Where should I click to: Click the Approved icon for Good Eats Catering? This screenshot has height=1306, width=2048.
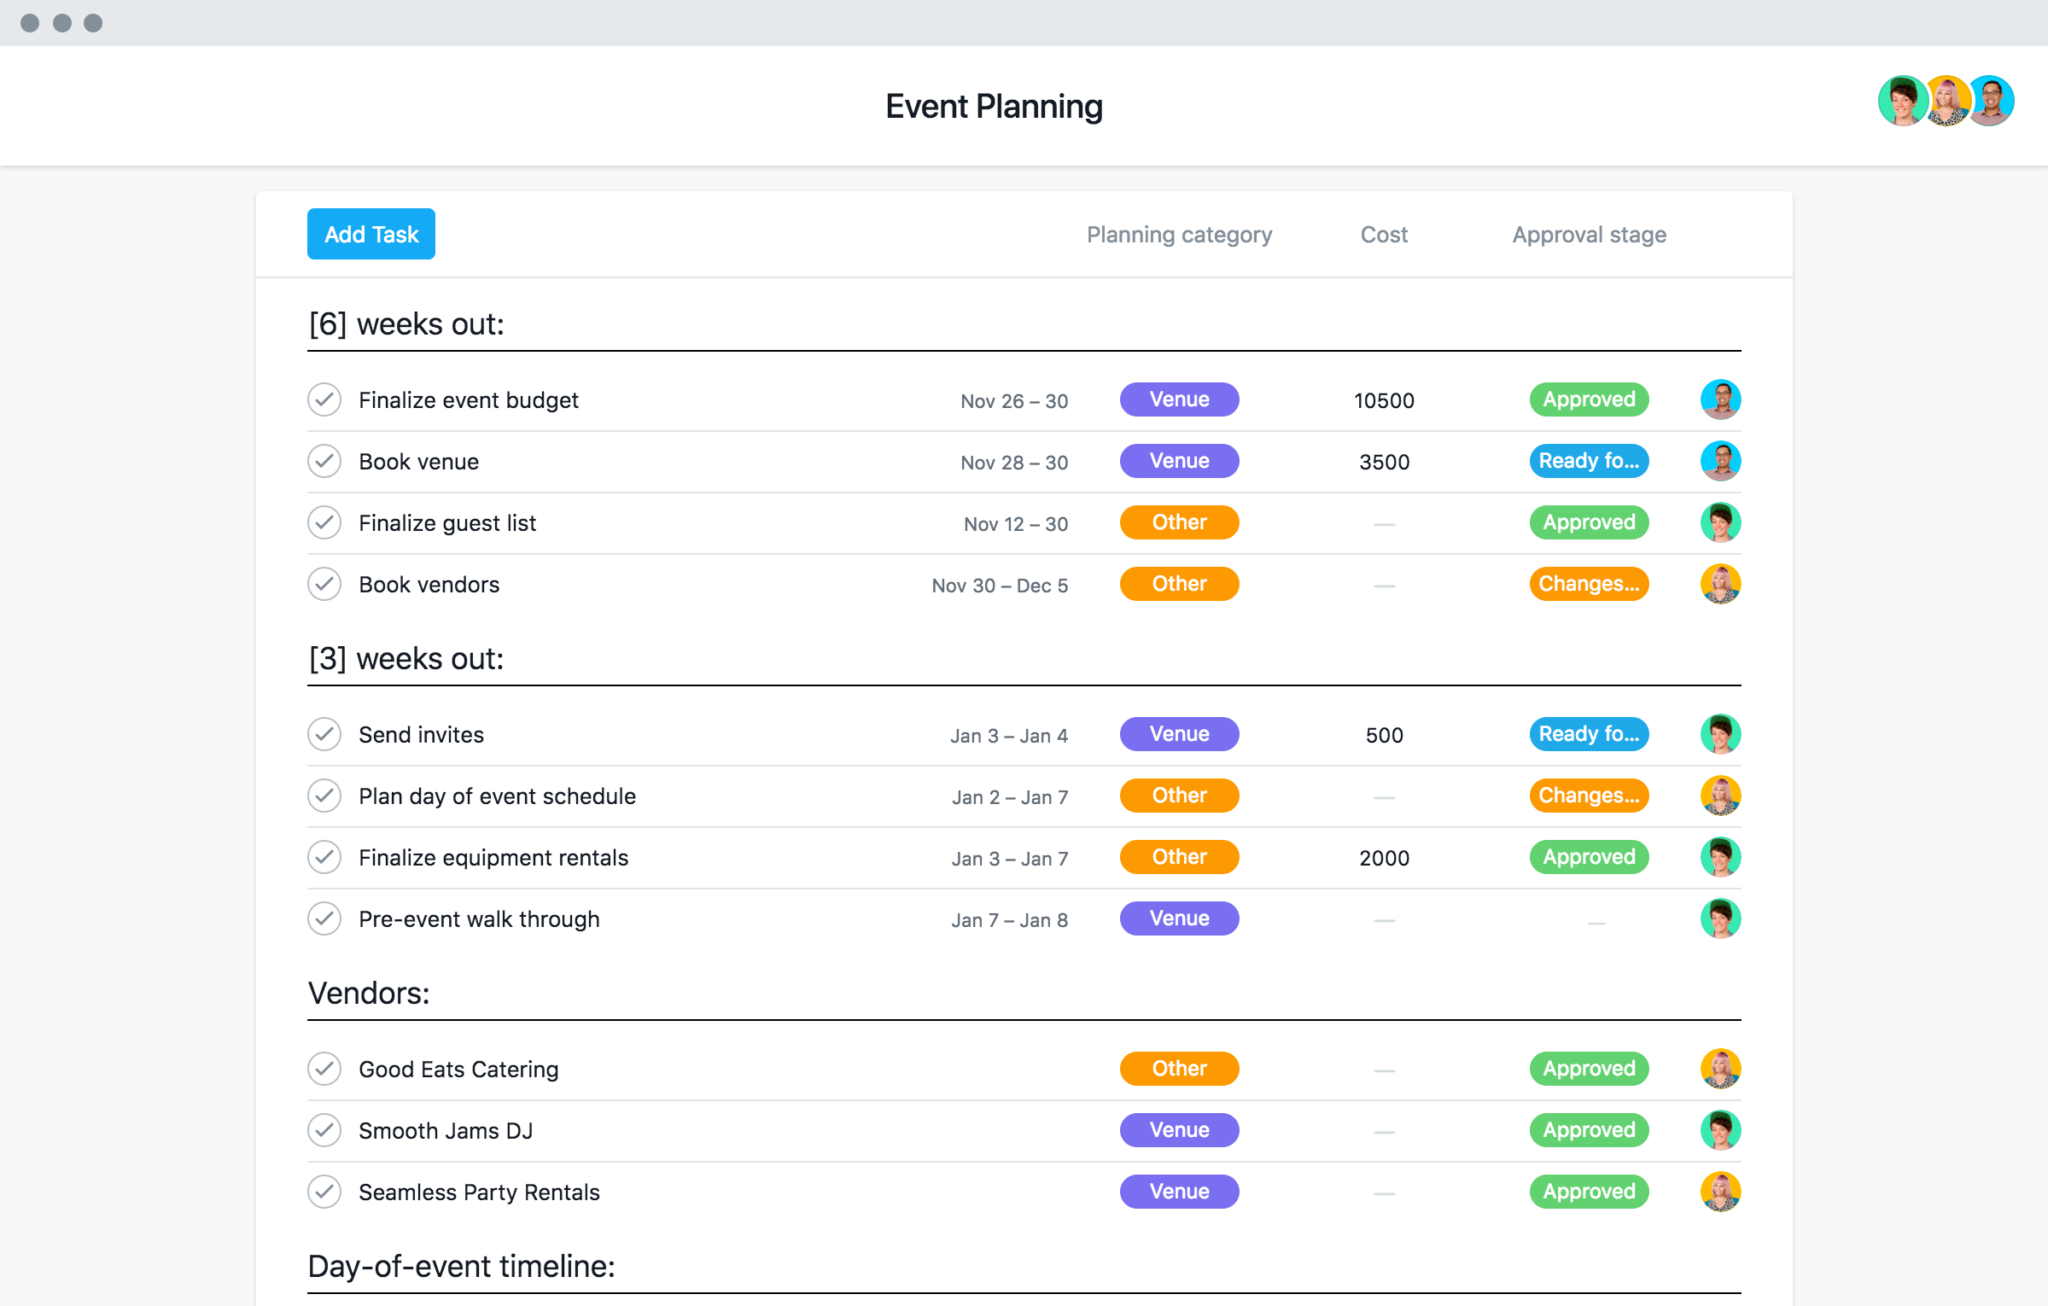(x=1587, y=1067)
